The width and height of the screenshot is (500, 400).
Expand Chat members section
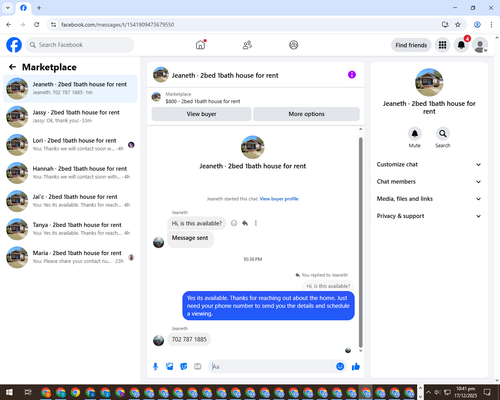coord(429,182)
